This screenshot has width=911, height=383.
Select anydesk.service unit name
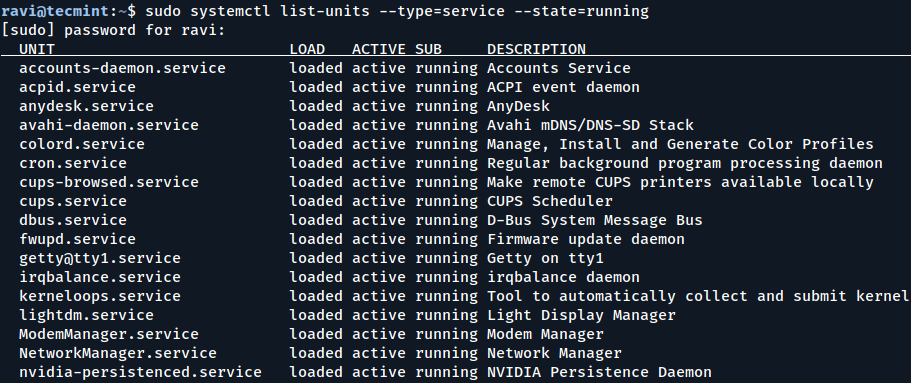tap(87, 106)
